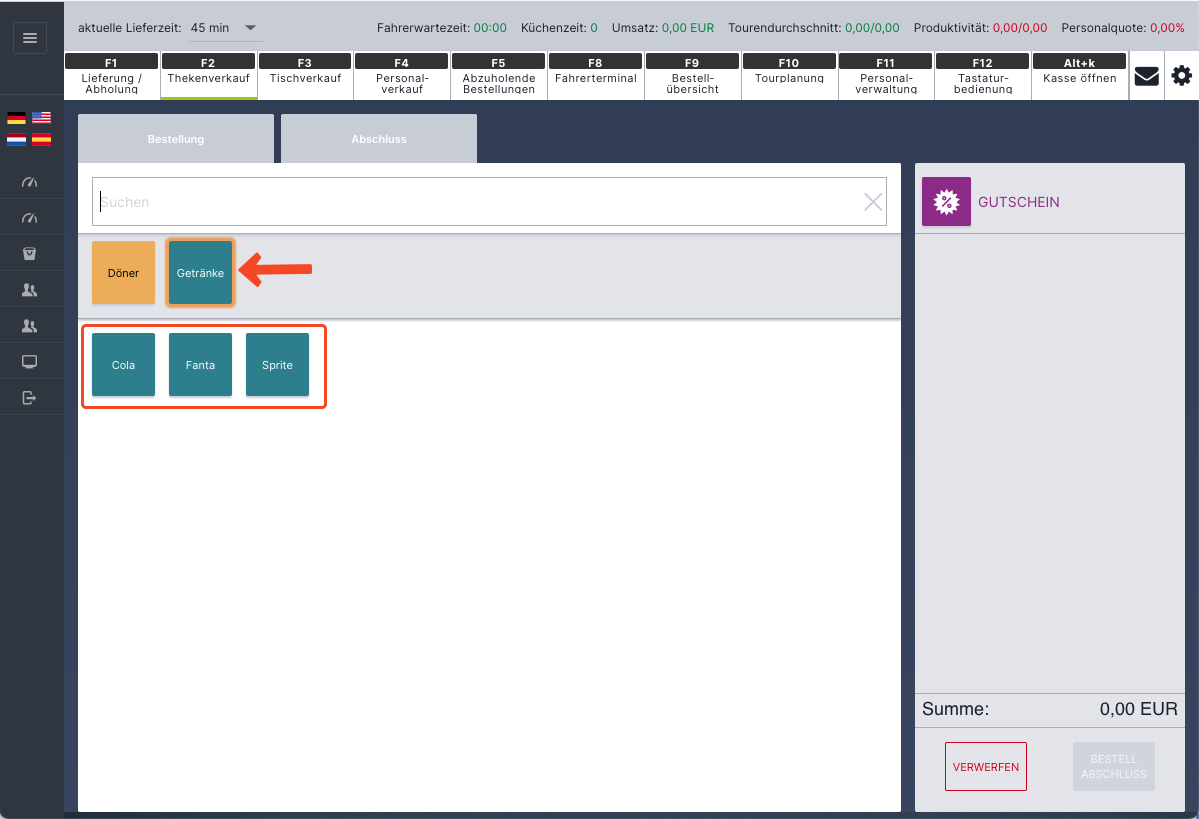Click the GUTSCHEIN label

click(x=1019, y=202)
